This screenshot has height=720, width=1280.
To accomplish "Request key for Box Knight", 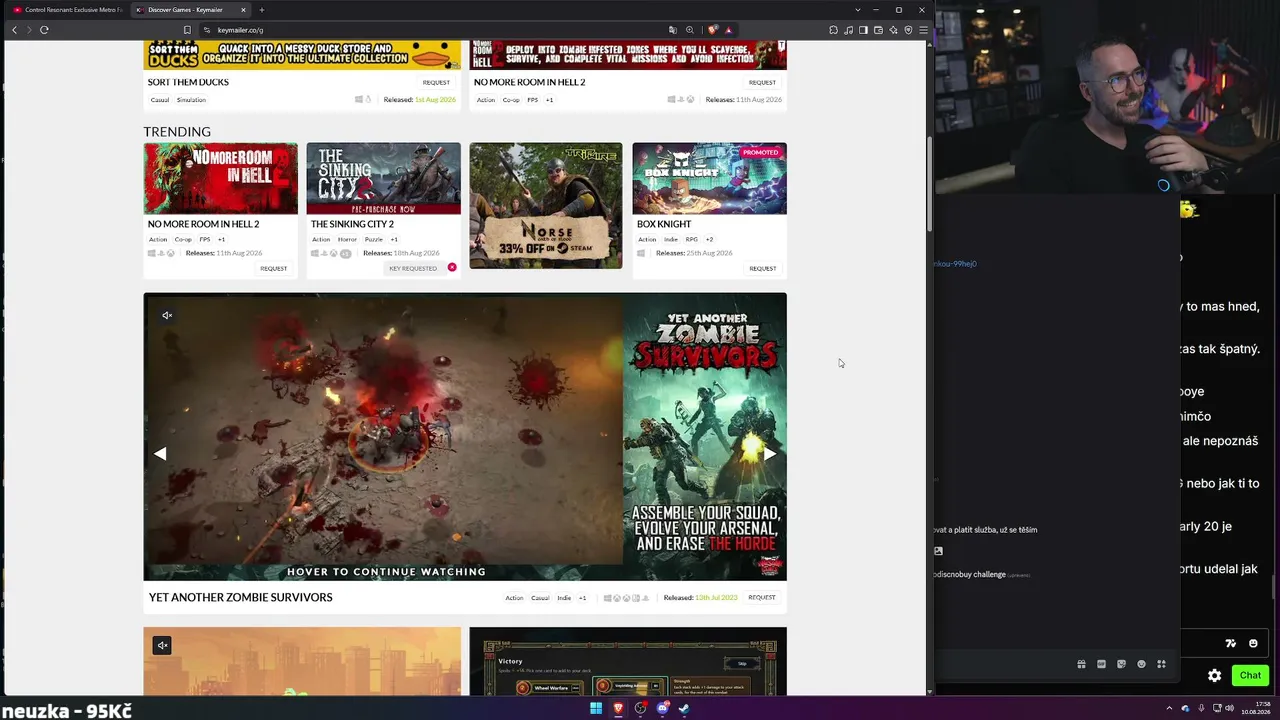I will (762, 268).
